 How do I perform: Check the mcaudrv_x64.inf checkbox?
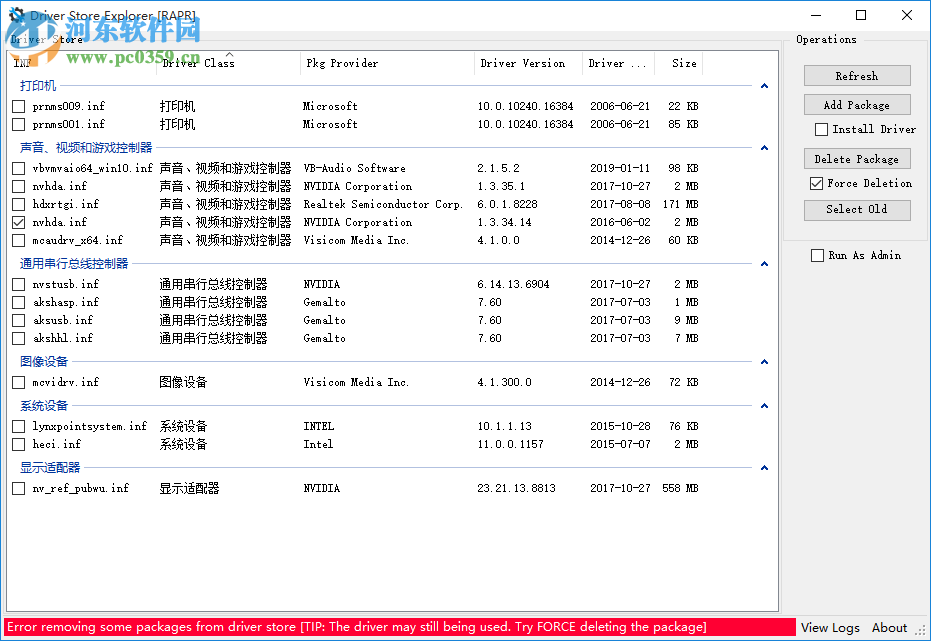click(x=18, y=240)
